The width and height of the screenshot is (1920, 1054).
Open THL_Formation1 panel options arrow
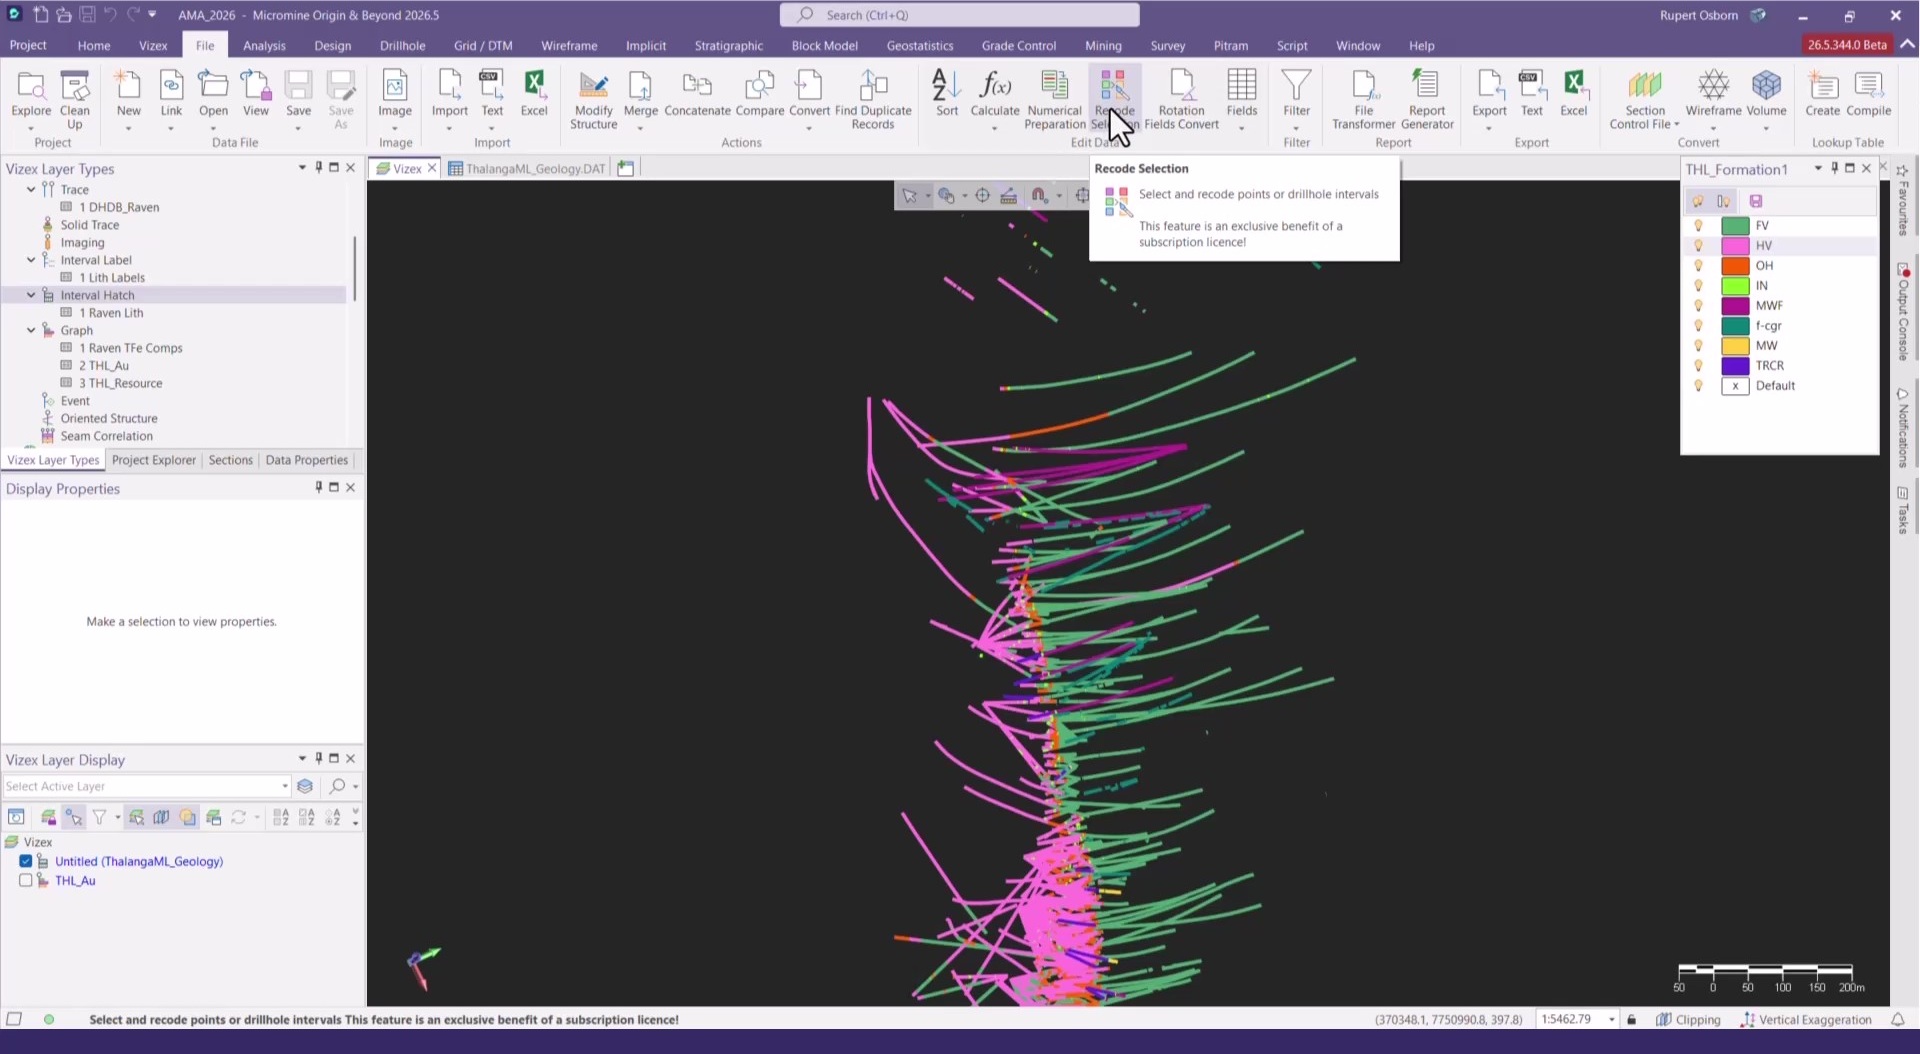(x=1818, y=168)
